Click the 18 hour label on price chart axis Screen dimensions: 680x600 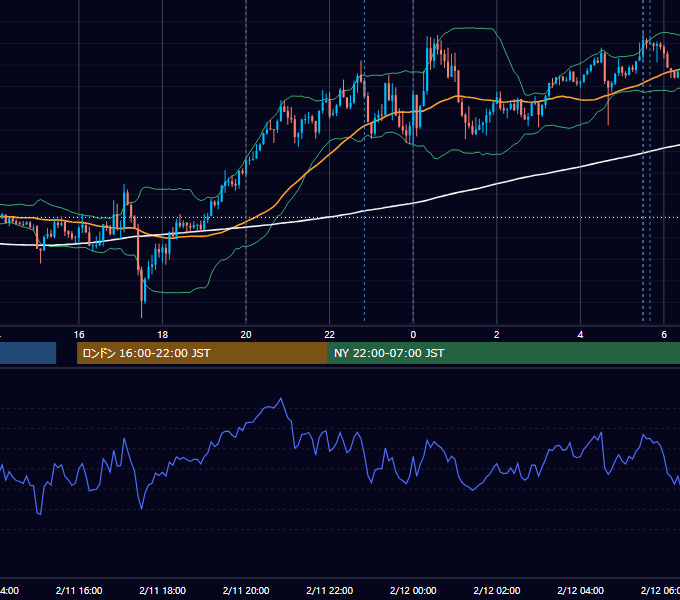coord(163,335)
